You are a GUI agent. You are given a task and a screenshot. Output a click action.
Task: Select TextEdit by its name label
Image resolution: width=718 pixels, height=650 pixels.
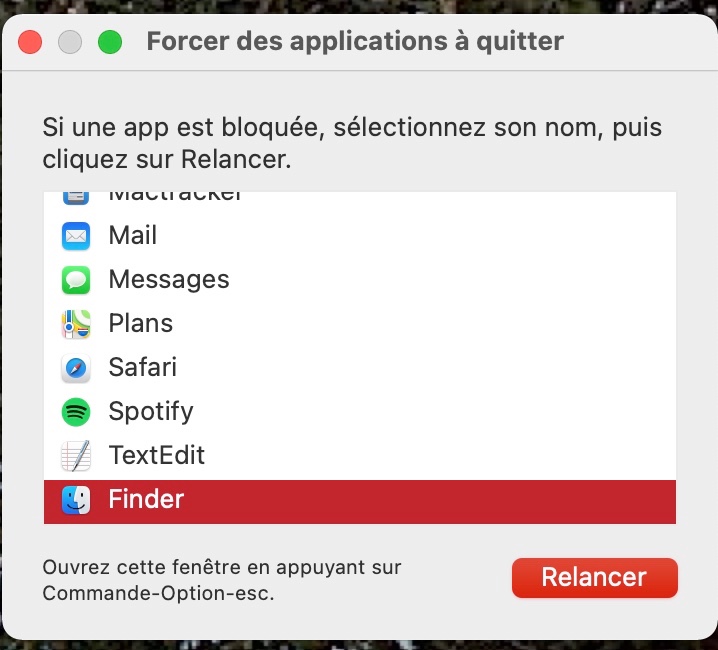[x=156, y=456]
